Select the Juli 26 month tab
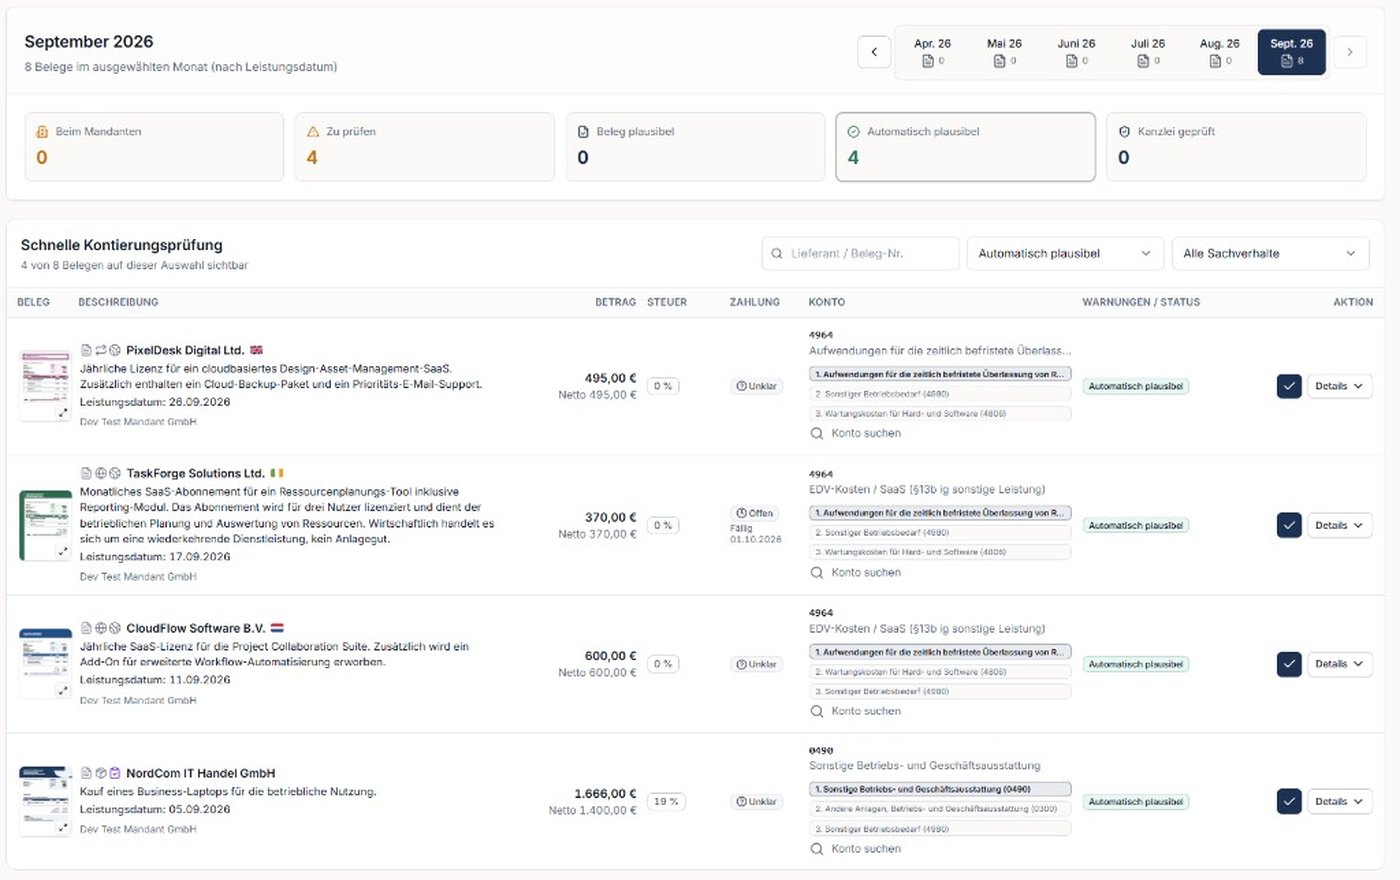This screenshot has width=1400, height=880. pos(1148,52)
